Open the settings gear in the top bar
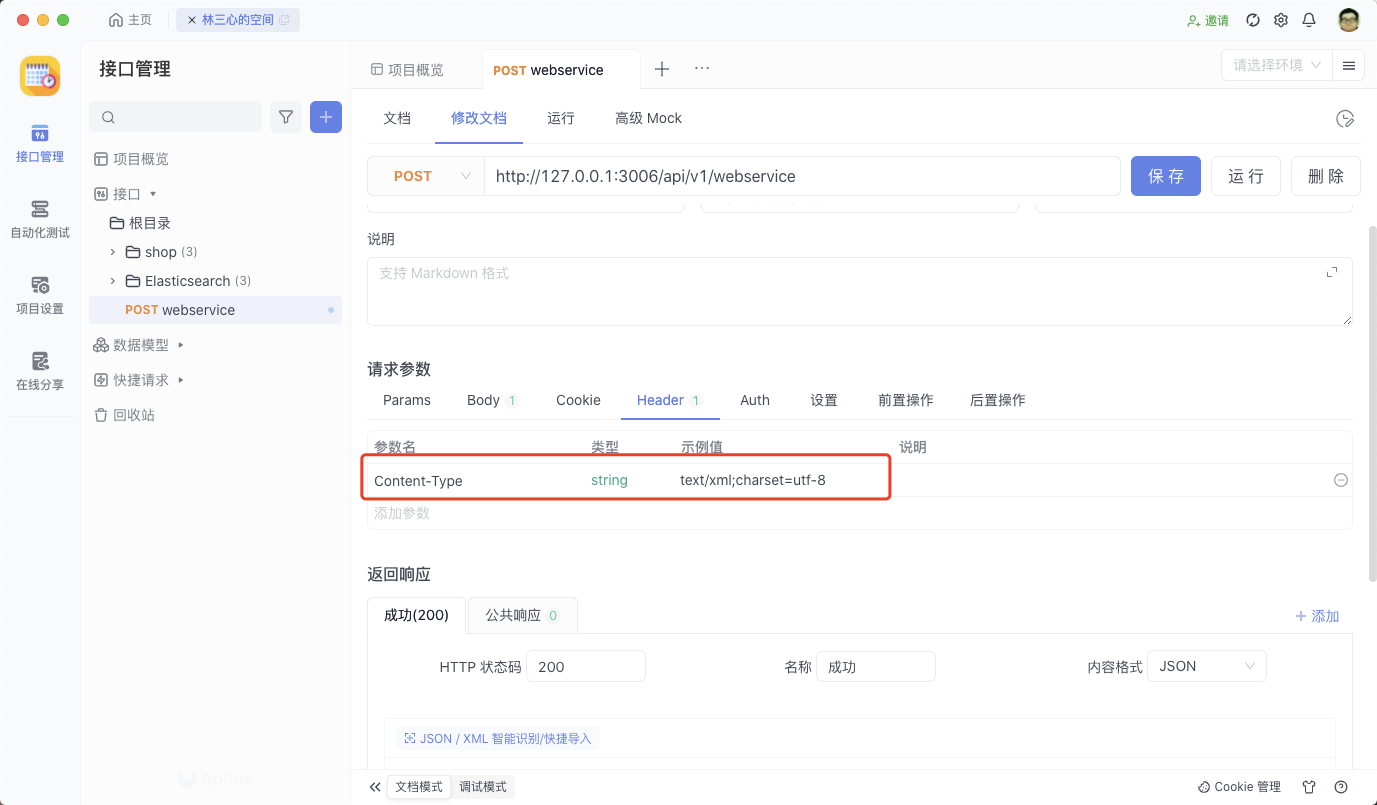This screenshot has height=805, width=1377. 1281,19
